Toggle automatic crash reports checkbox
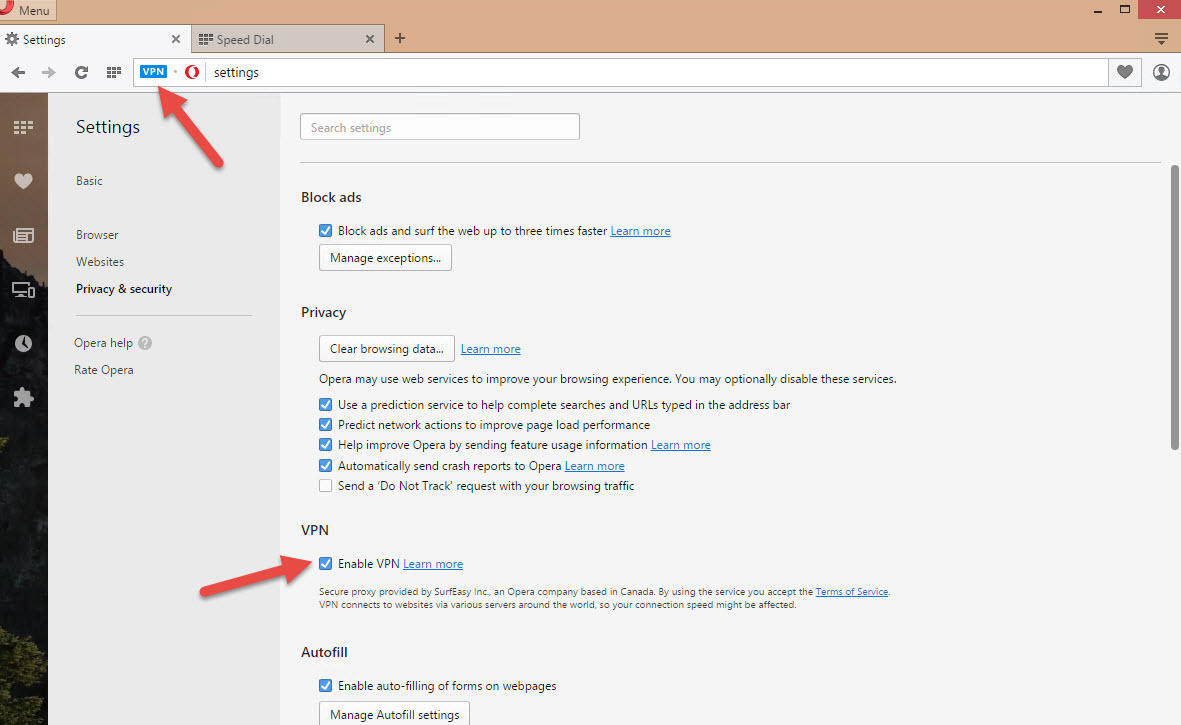 click(325, 465)
